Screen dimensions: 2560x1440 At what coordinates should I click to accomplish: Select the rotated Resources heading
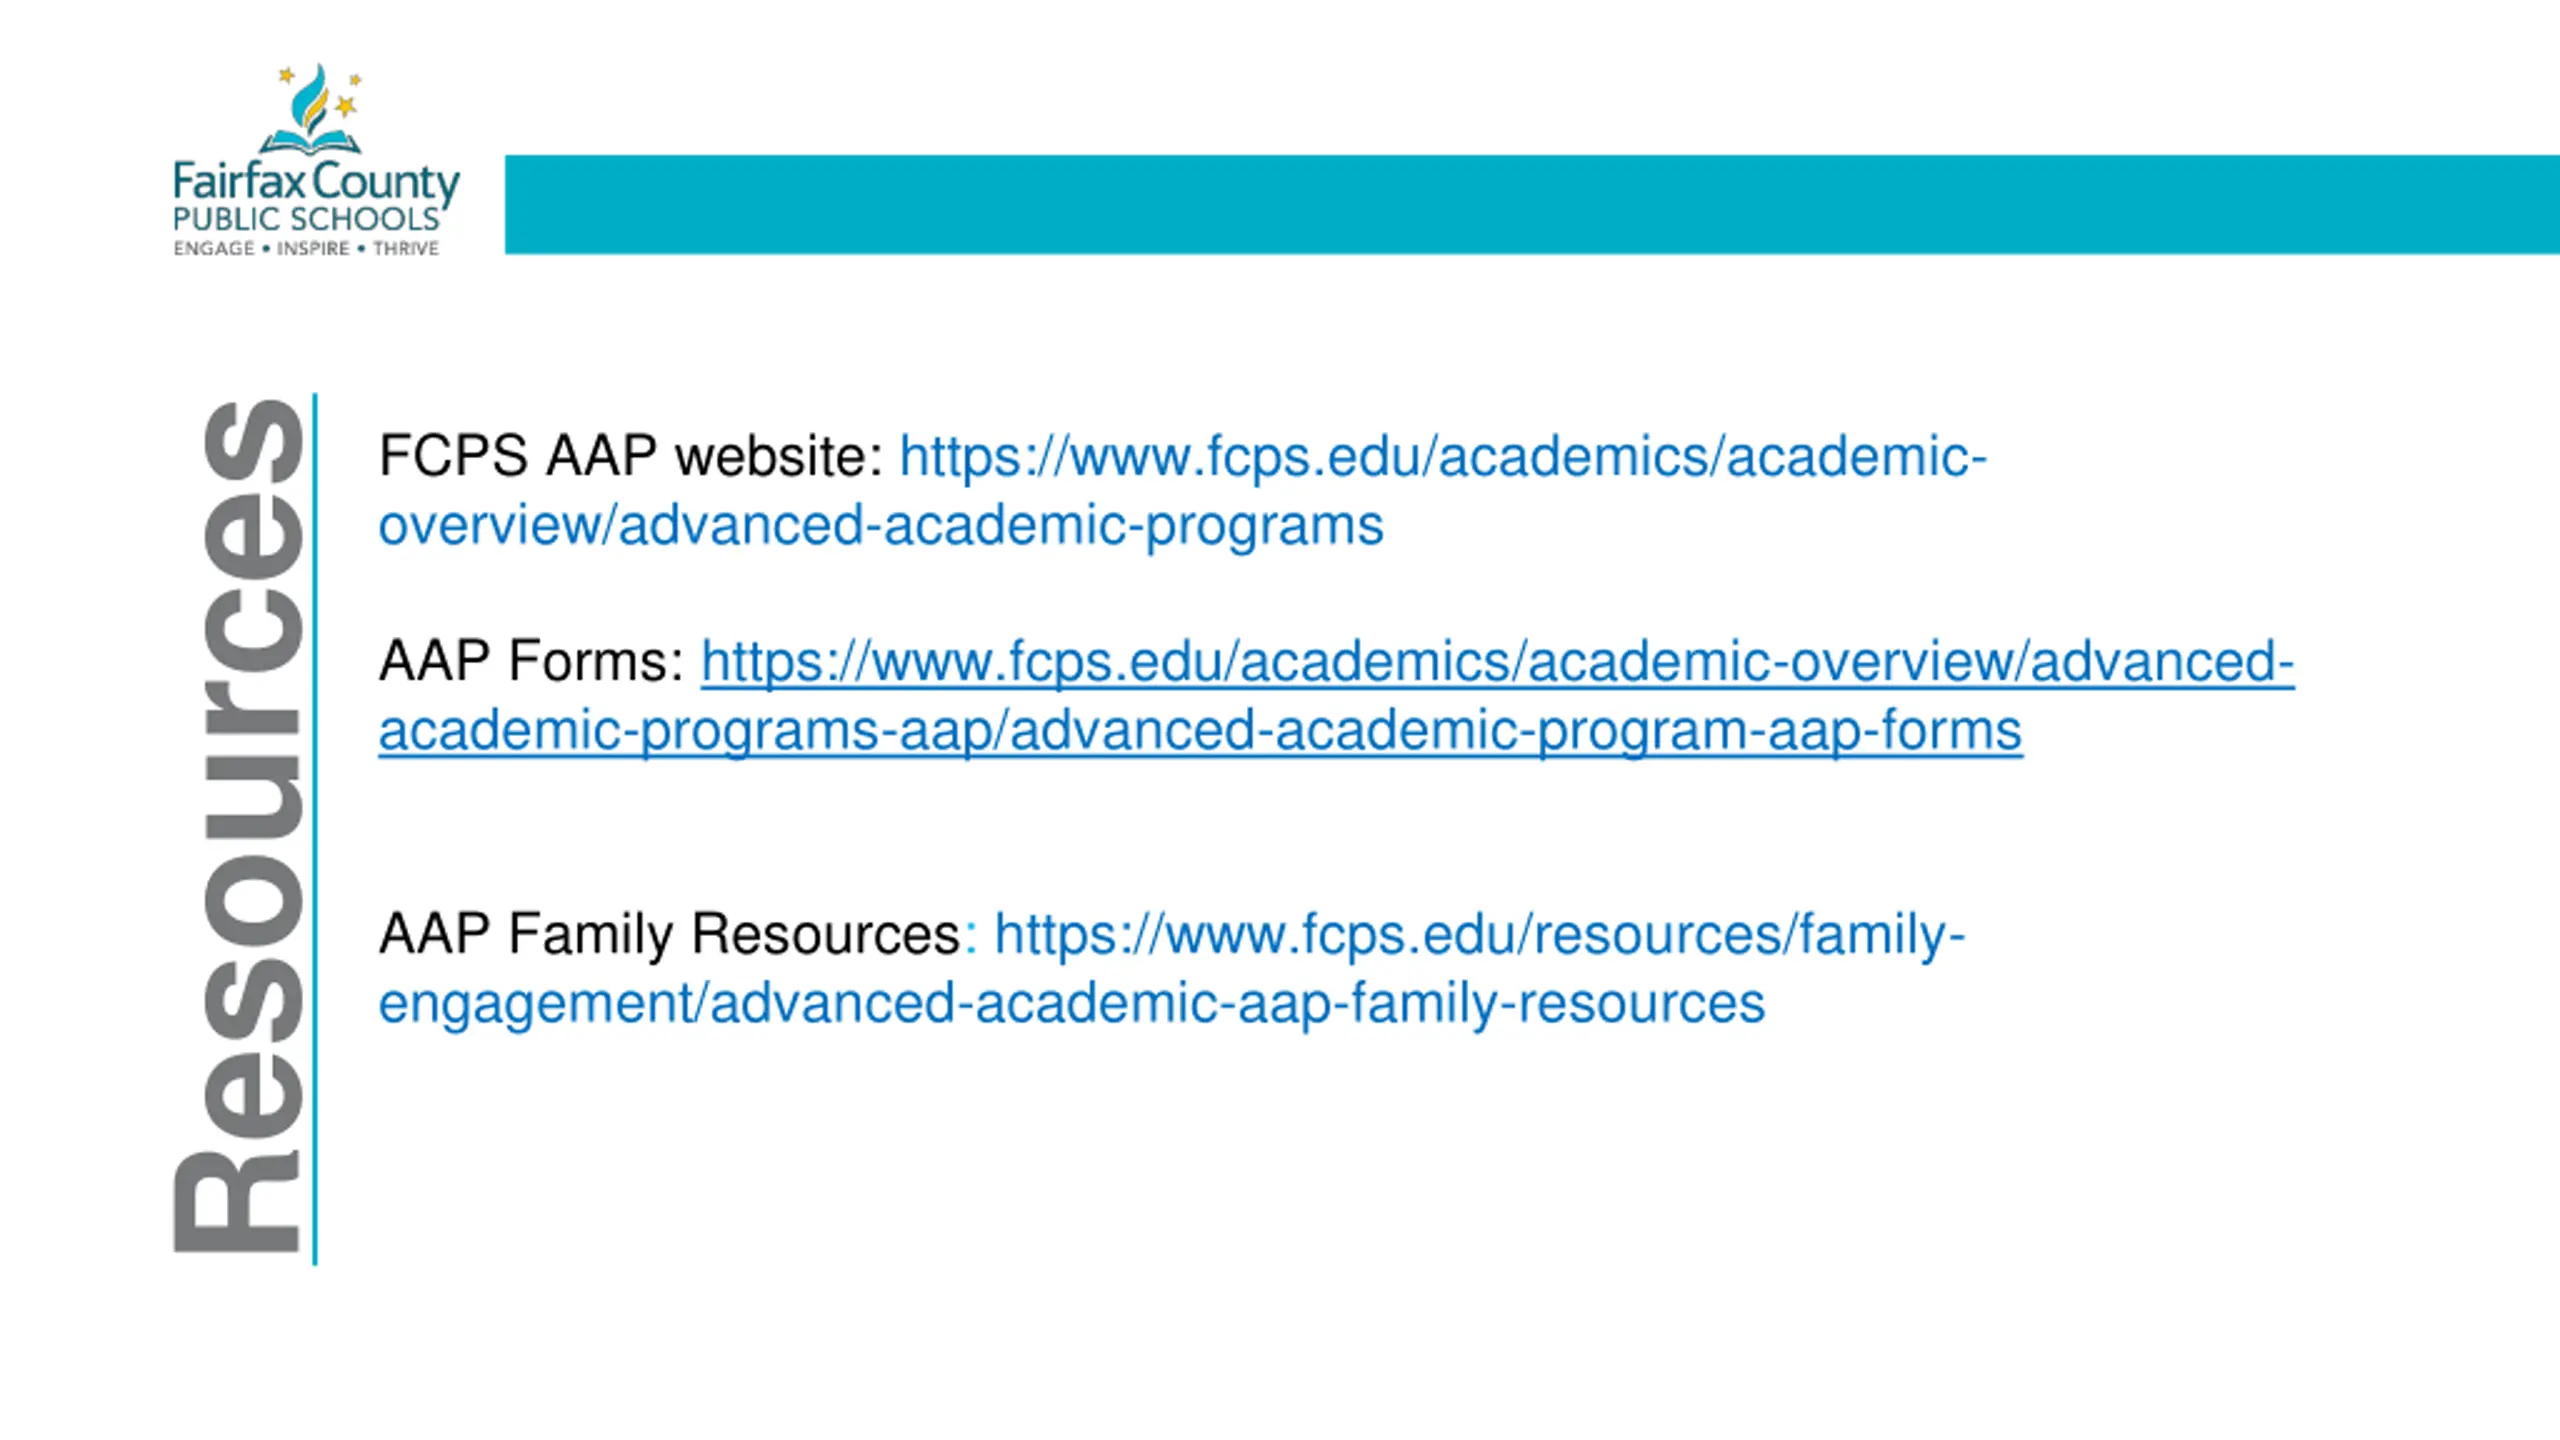pyautogui.click(x=238, y=826)
